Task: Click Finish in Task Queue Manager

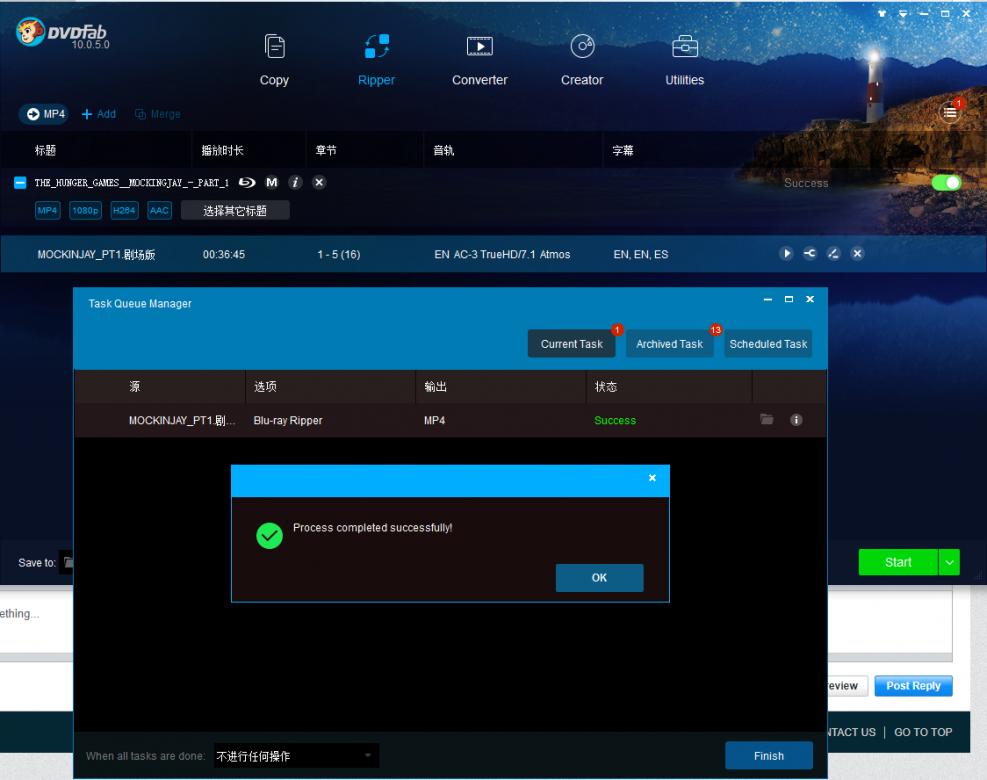Action: coord(768,756)
